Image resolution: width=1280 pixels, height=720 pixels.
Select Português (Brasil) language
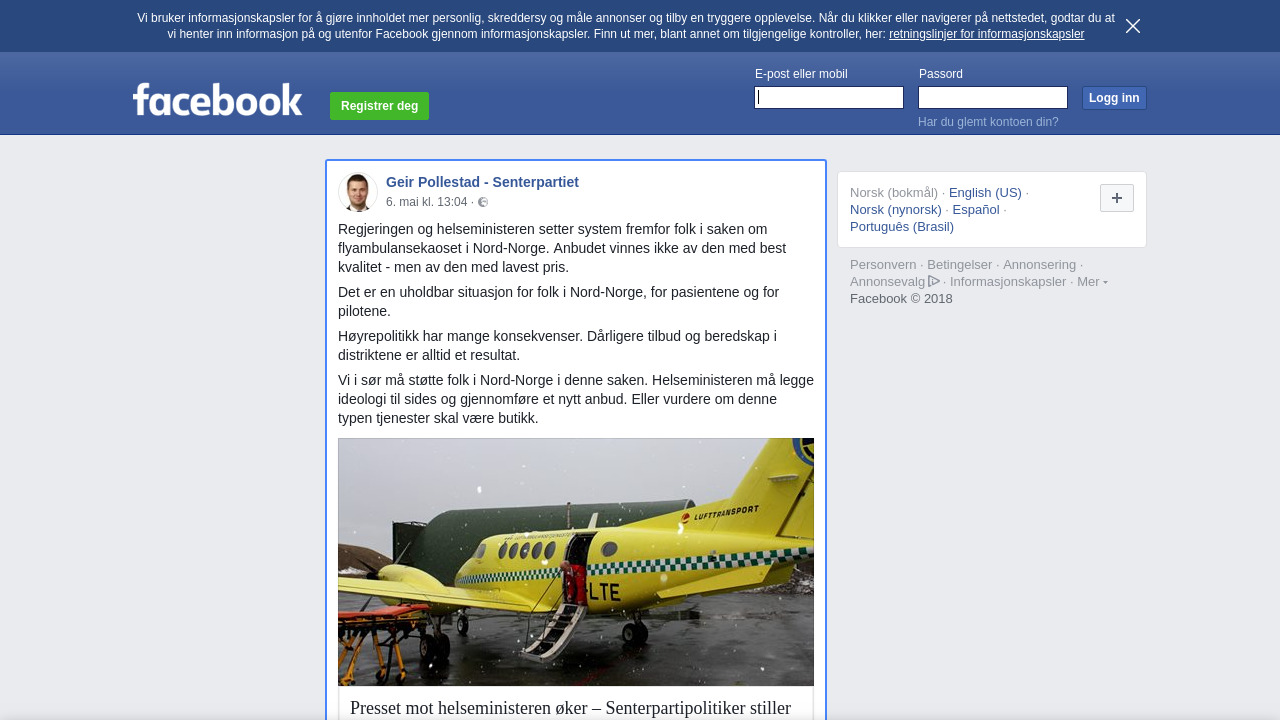click(902, 227)
